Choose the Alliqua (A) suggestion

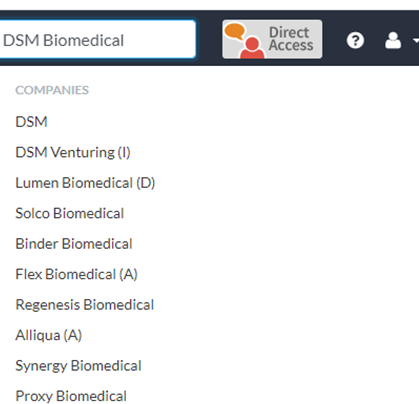point(49,335)
